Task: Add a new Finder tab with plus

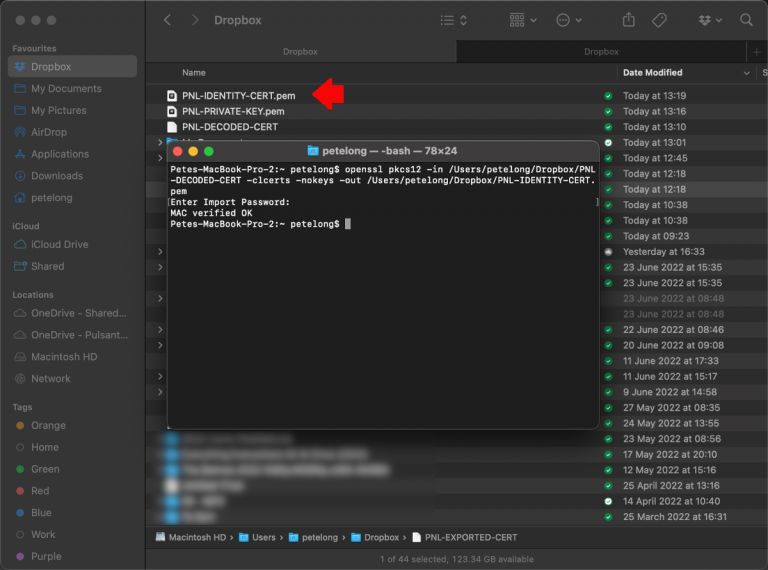Action: tap(757, 52)
